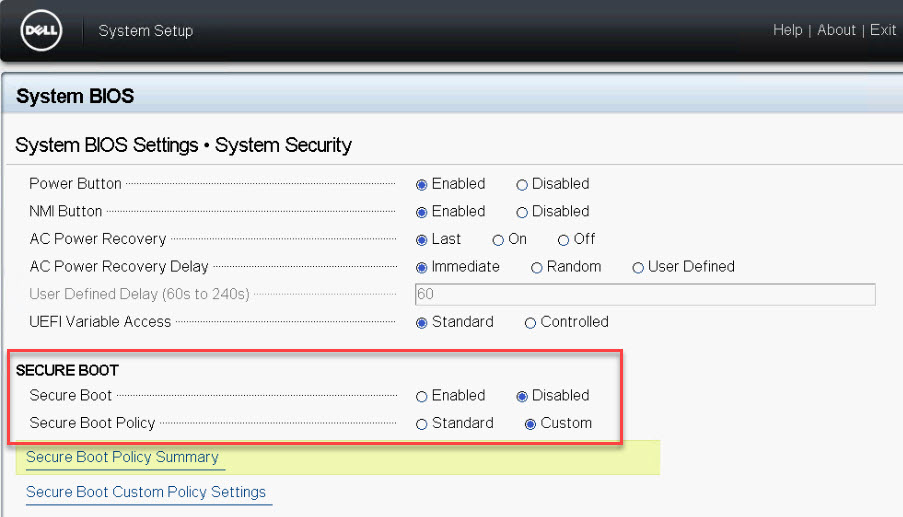Screen dimensions: 903x517
Task: Select Last for AC Power Recovery
Action: point(422,240)
